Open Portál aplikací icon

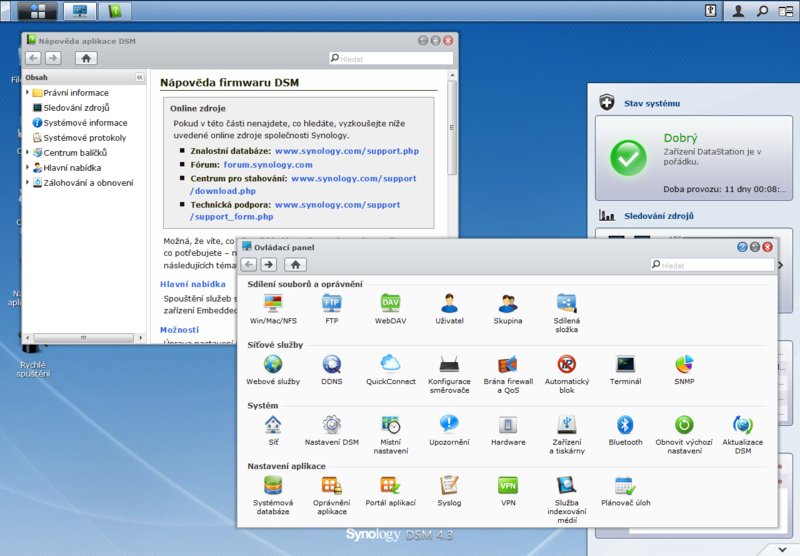(x=390, y=490)
